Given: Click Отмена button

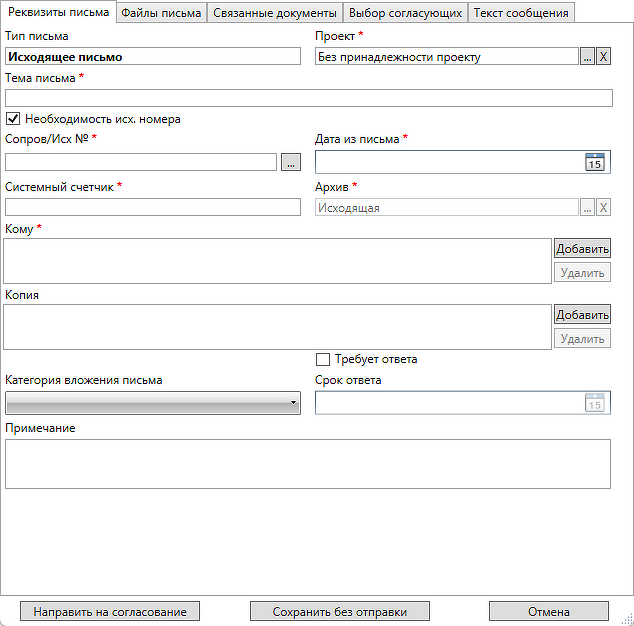Looking at the screenshot, I should tap(548, 611).
